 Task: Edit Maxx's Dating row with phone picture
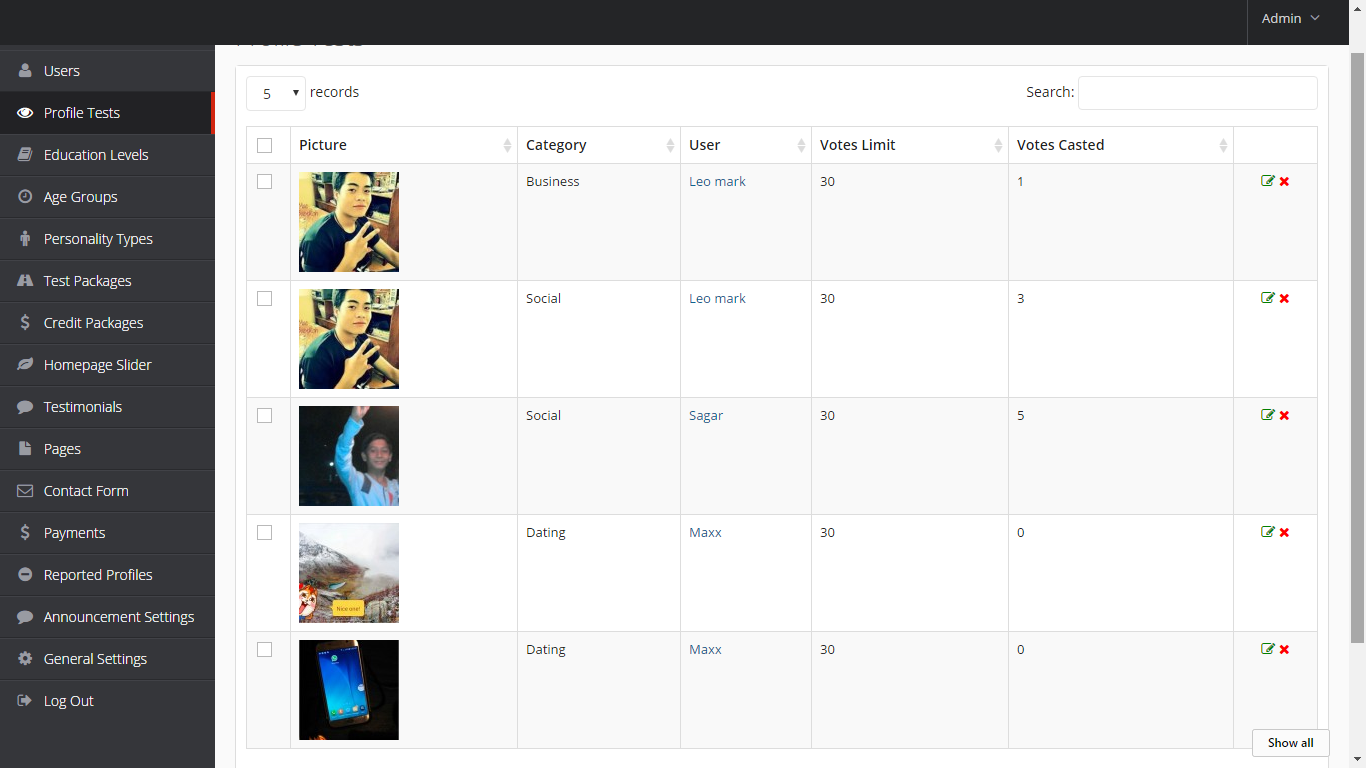point(1268,649)
